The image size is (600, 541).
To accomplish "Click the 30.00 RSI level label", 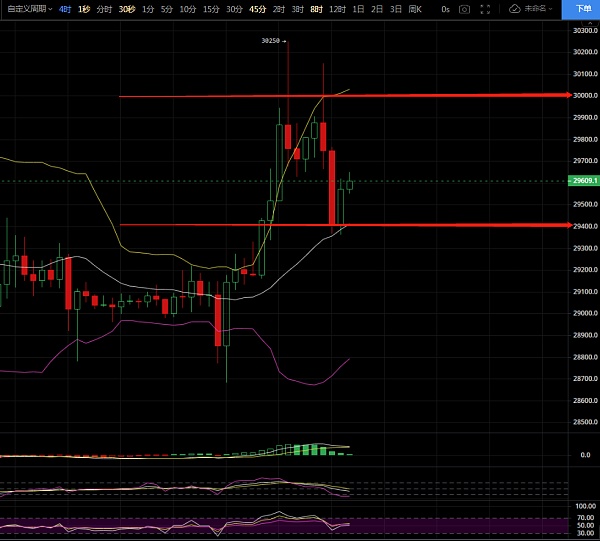I will 586,533.
